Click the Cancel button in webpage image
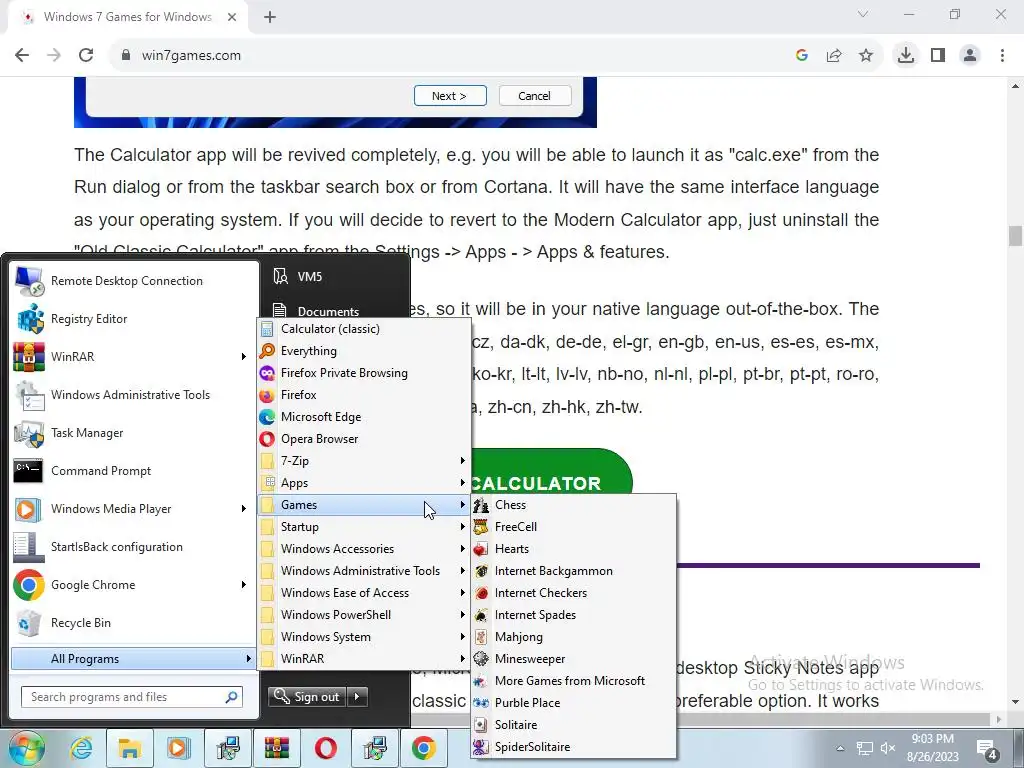The height and width of the screenshot is (768, 1024). (535, 95)
